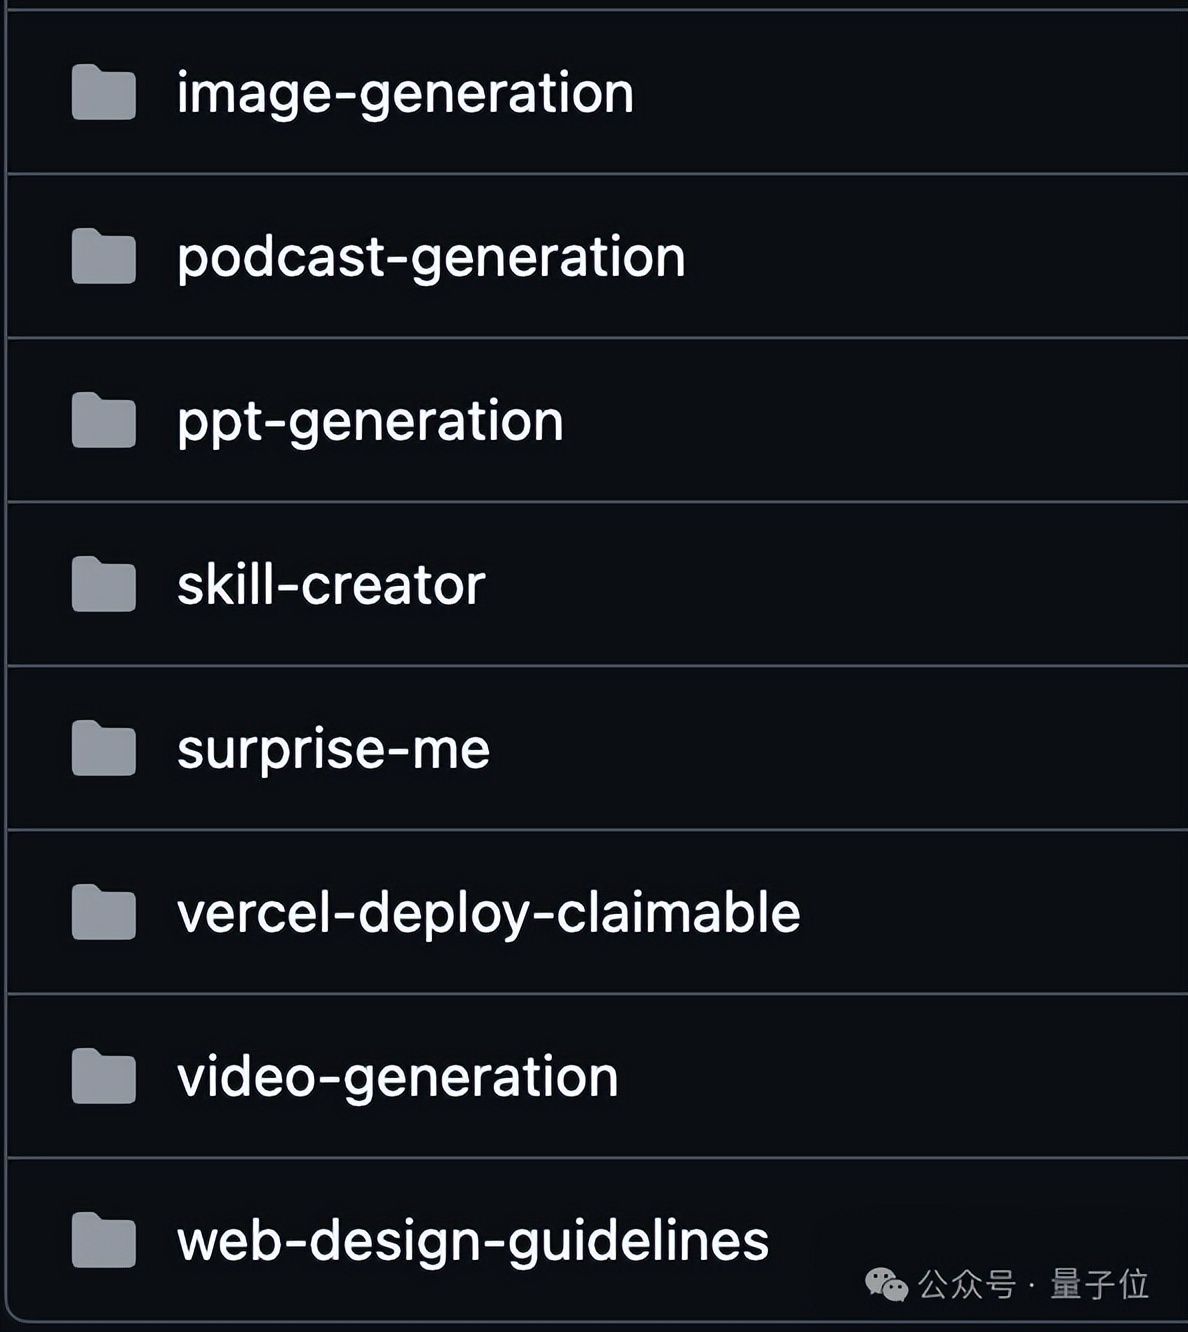Open the image-generation folder link

(x=405, y=94)
